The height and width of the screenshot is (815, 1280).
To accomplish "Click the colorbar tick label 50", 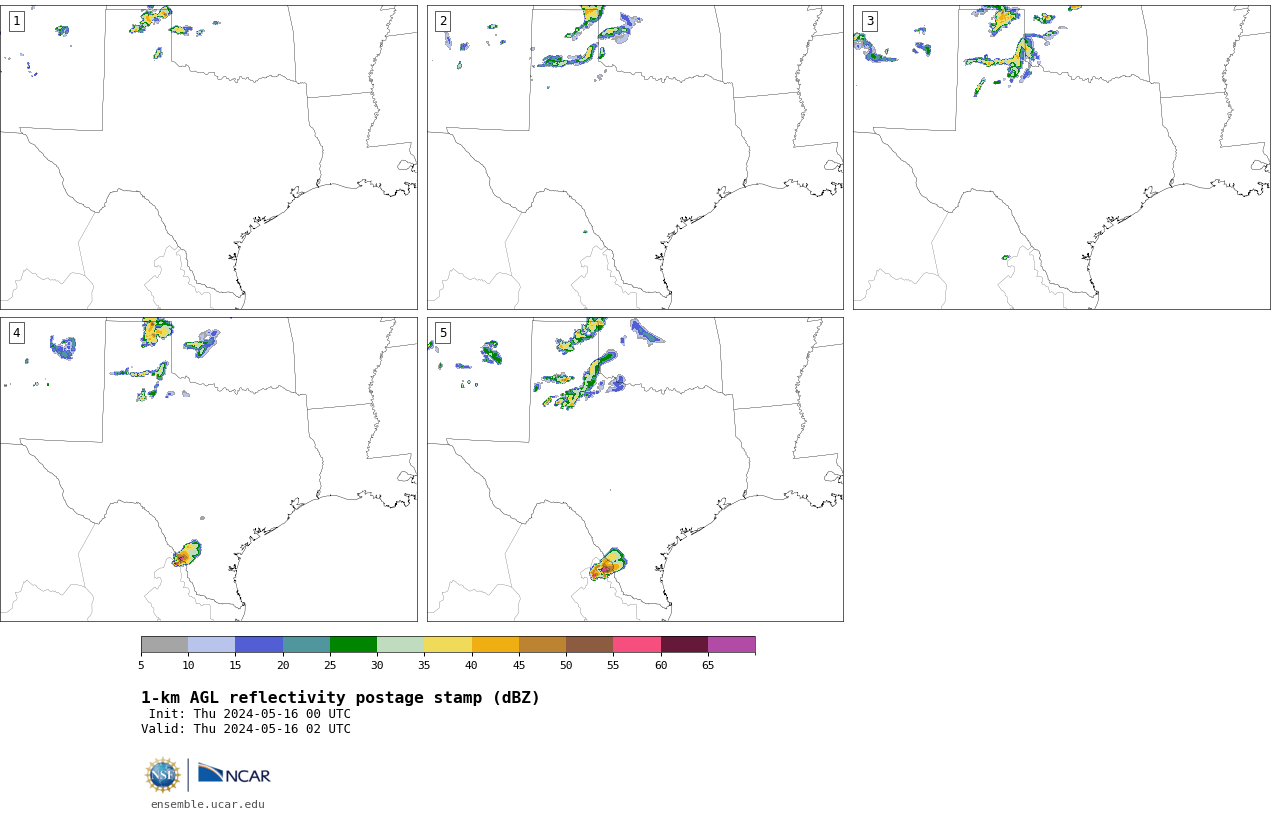I will pos(566,665).
